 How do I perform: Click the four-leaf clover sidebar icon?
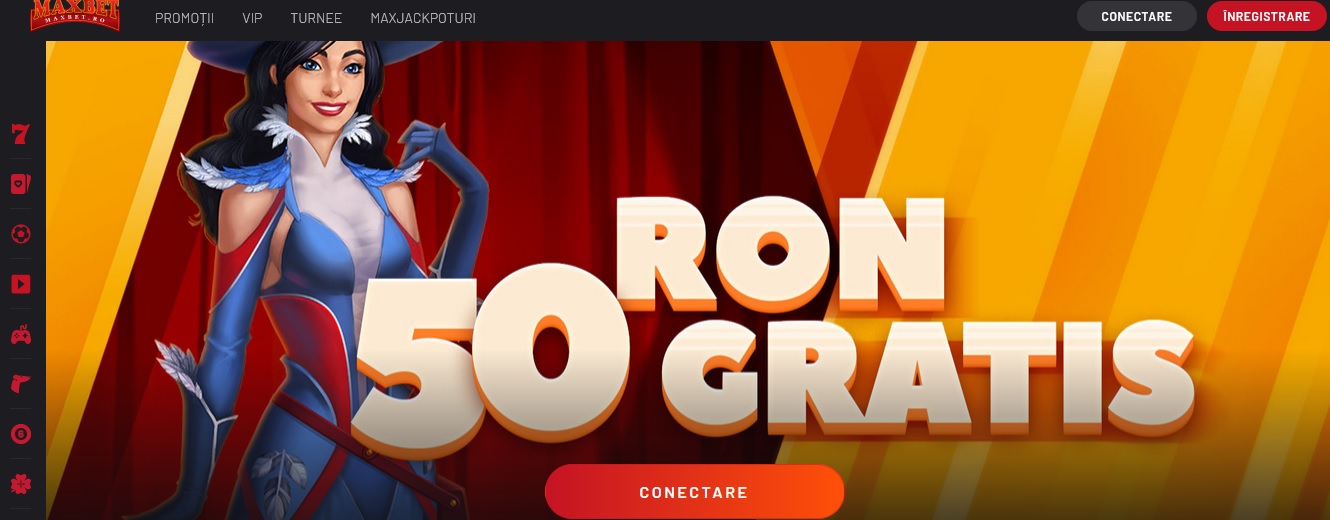[x=20, y=484]
